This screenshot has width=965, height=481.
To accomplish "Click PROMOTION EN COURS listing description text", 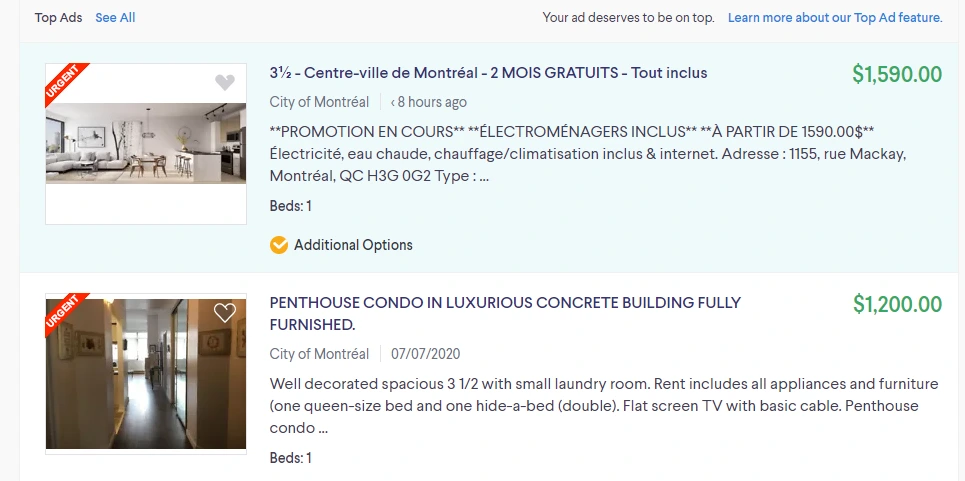I will 588,154.
